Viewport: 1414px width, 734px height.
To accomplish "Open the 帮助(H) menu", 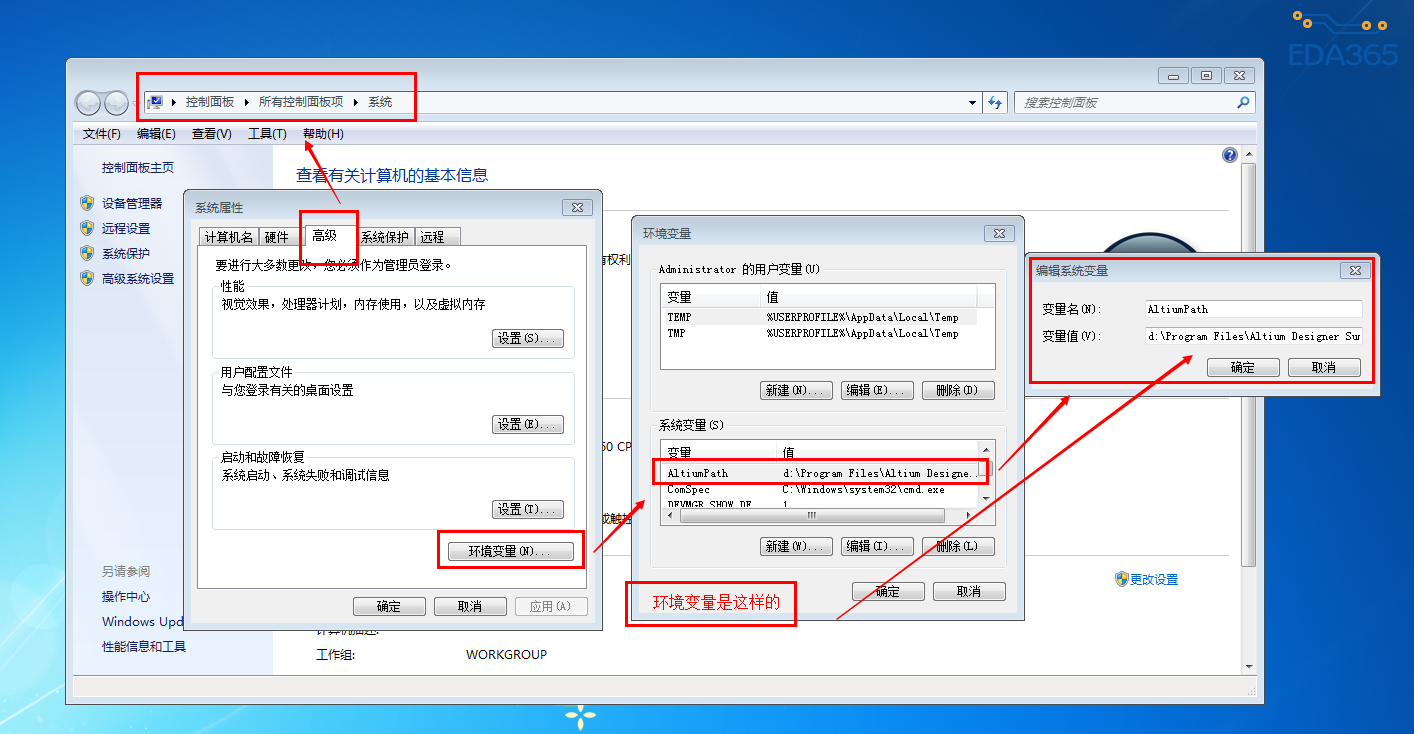I will [x=323, y=134].
